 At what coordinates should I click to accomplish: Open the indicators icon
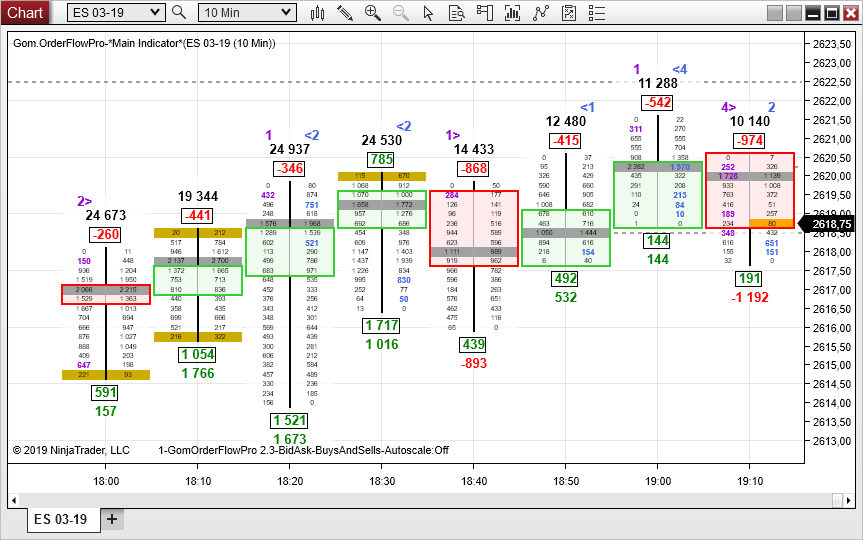point(512,13)
